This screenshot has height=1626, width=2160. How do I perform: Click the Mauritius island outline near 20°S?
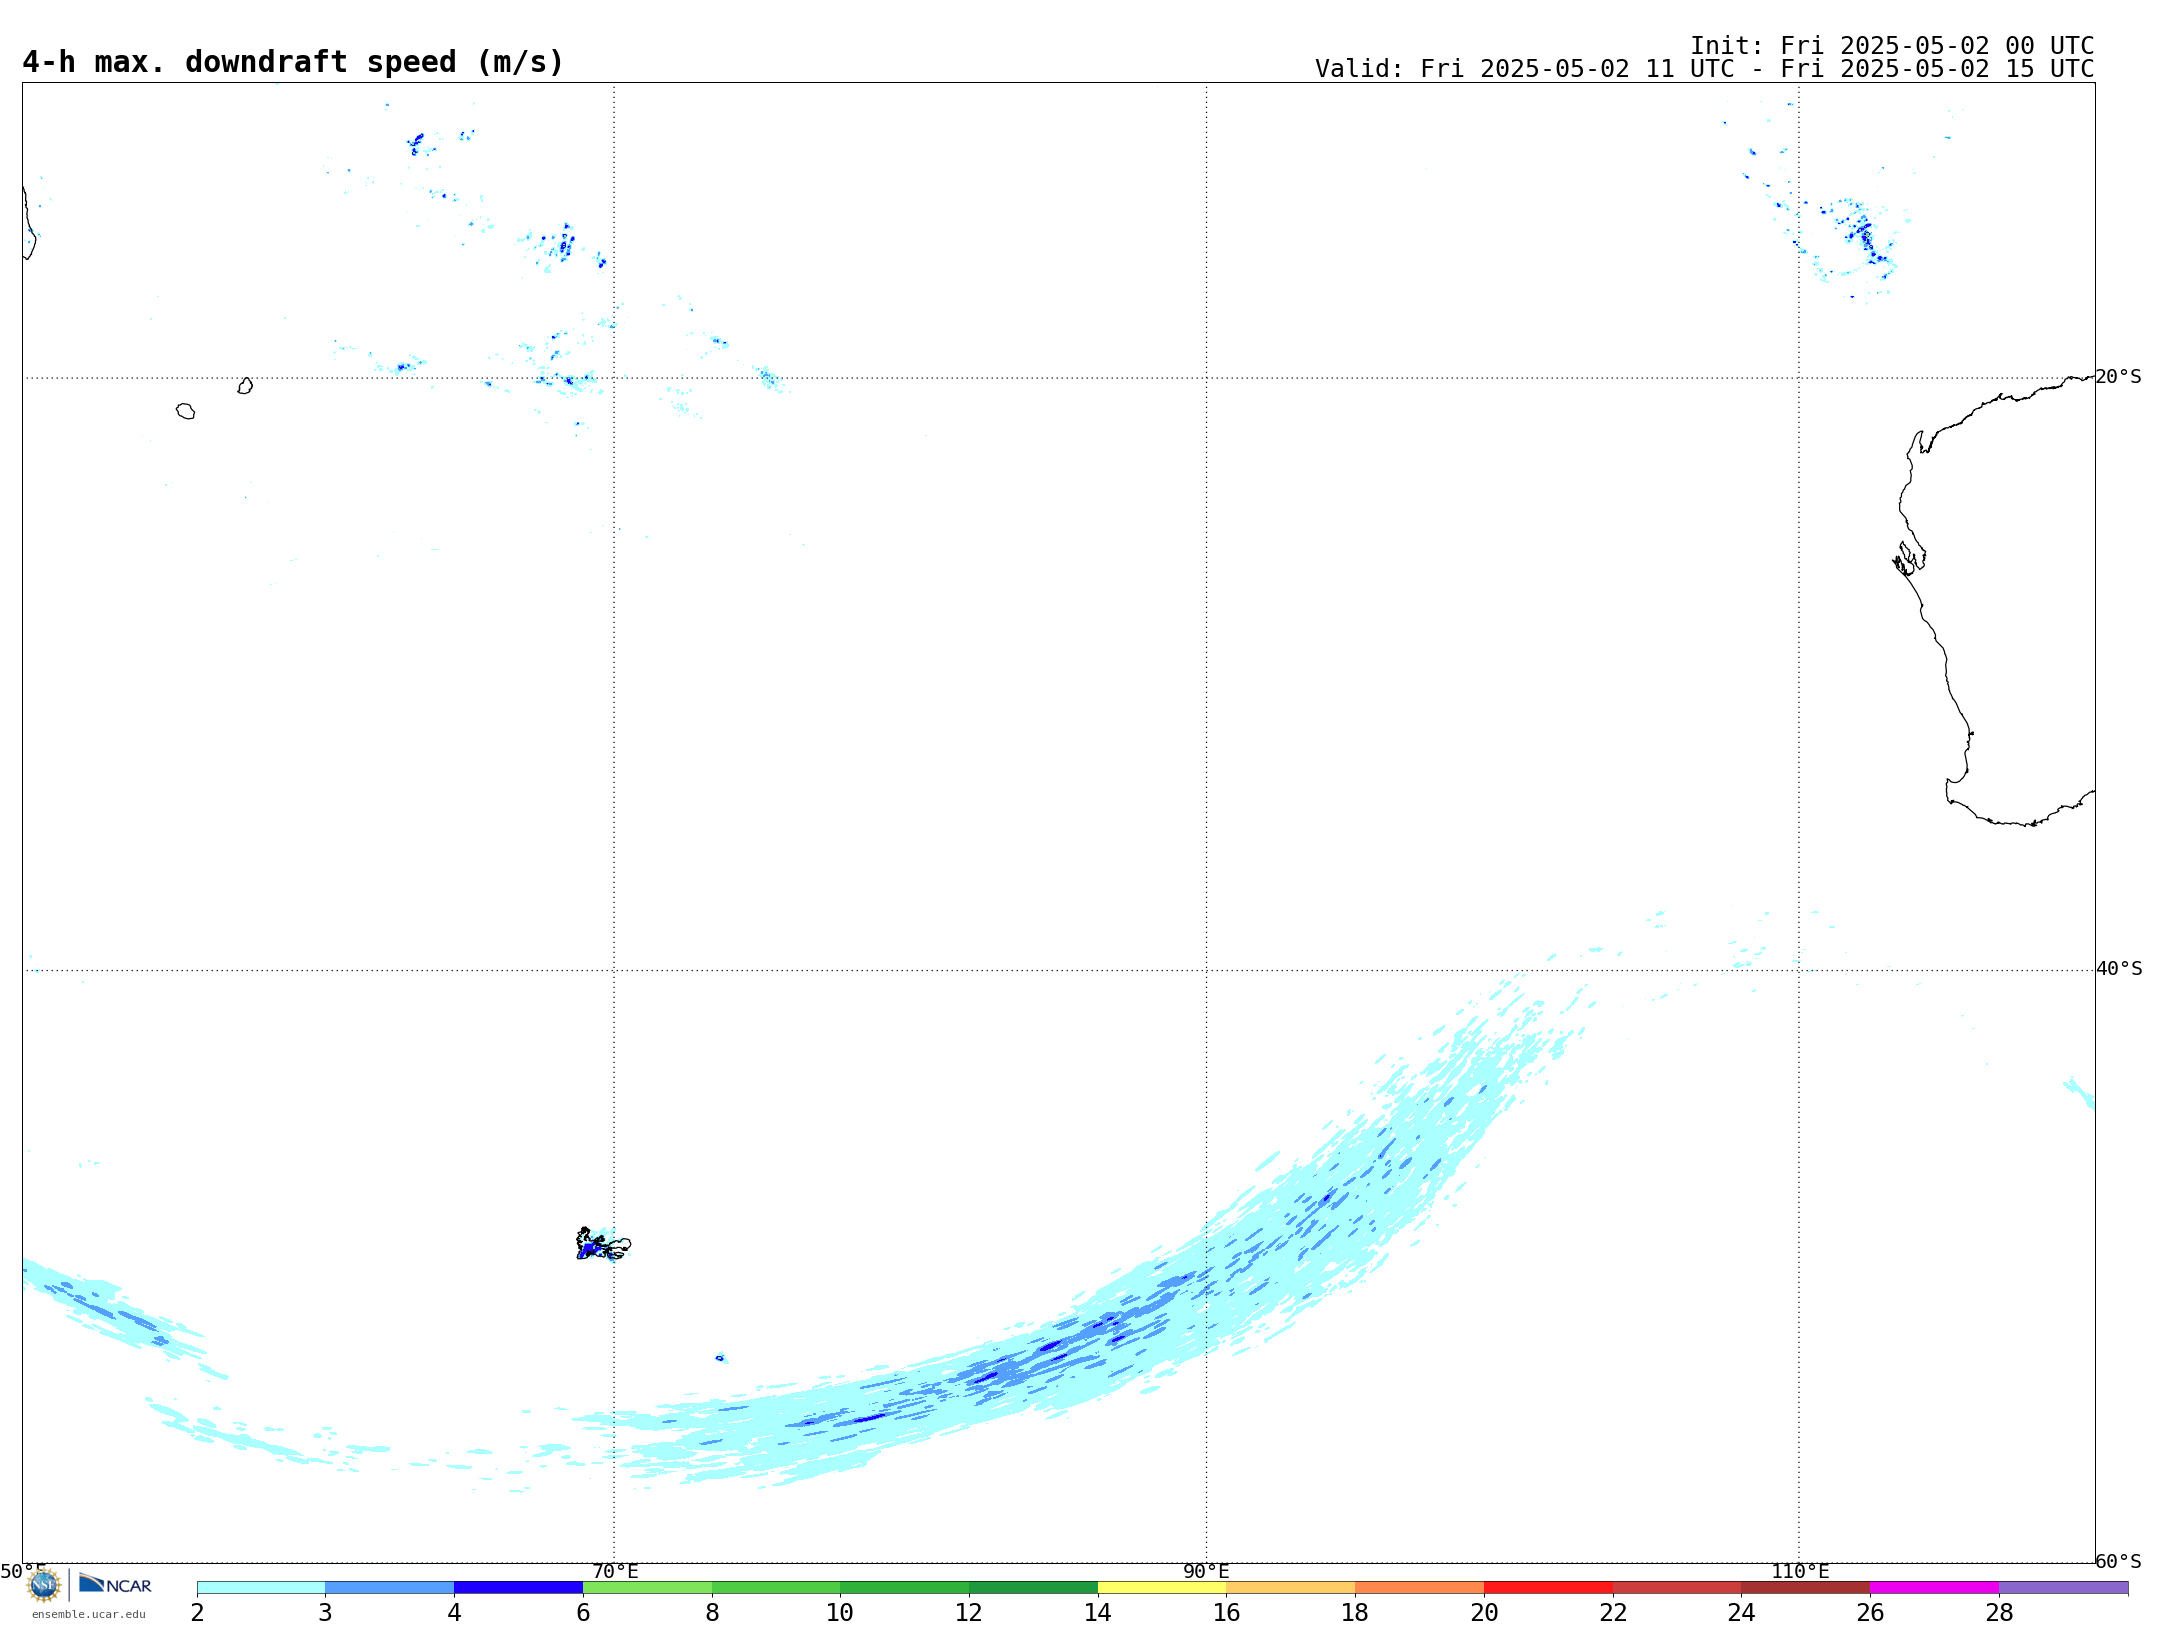point(245,386)
